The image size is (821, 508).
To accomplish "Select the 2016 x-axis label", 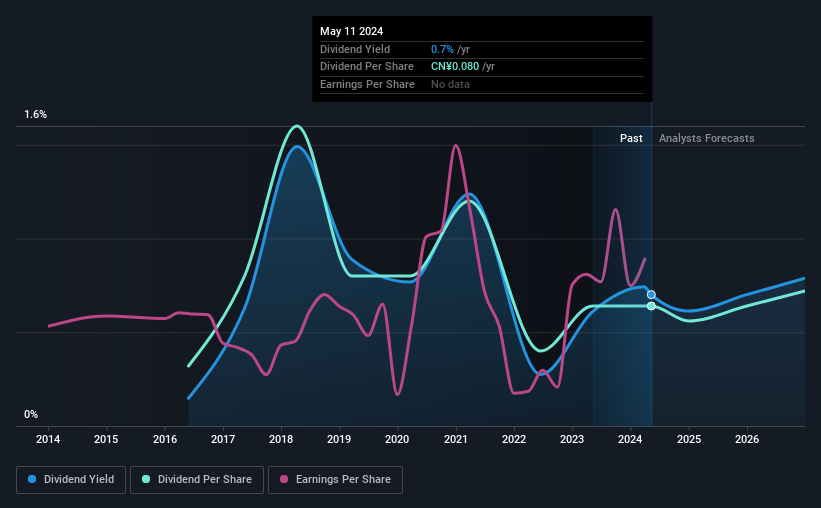I will tap(165, 439).
